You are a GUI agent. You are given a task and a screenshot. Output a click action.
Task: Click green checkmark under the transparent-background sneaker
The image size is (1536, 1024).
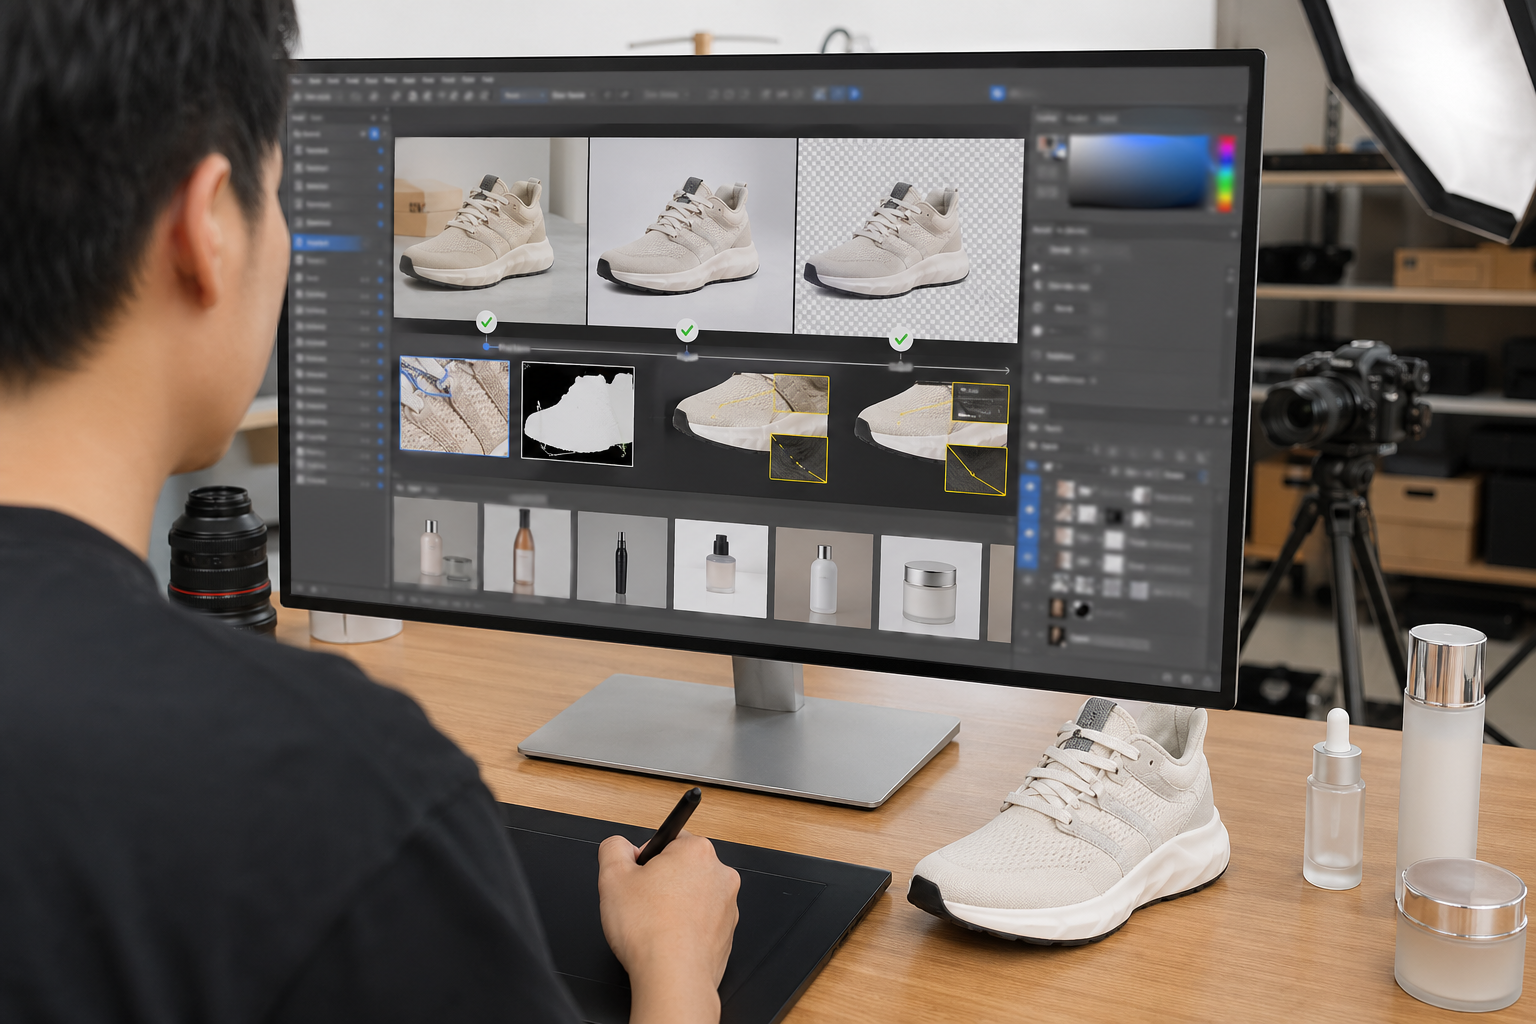point(901,340)
